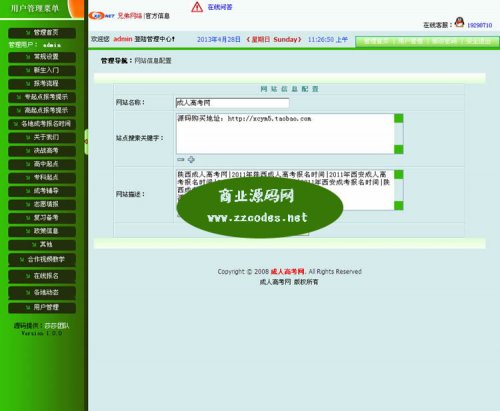Click the 莎莎团队 credit link in the sidebar
This screenshot has width=500, height=411.
(x=57, y=326)
